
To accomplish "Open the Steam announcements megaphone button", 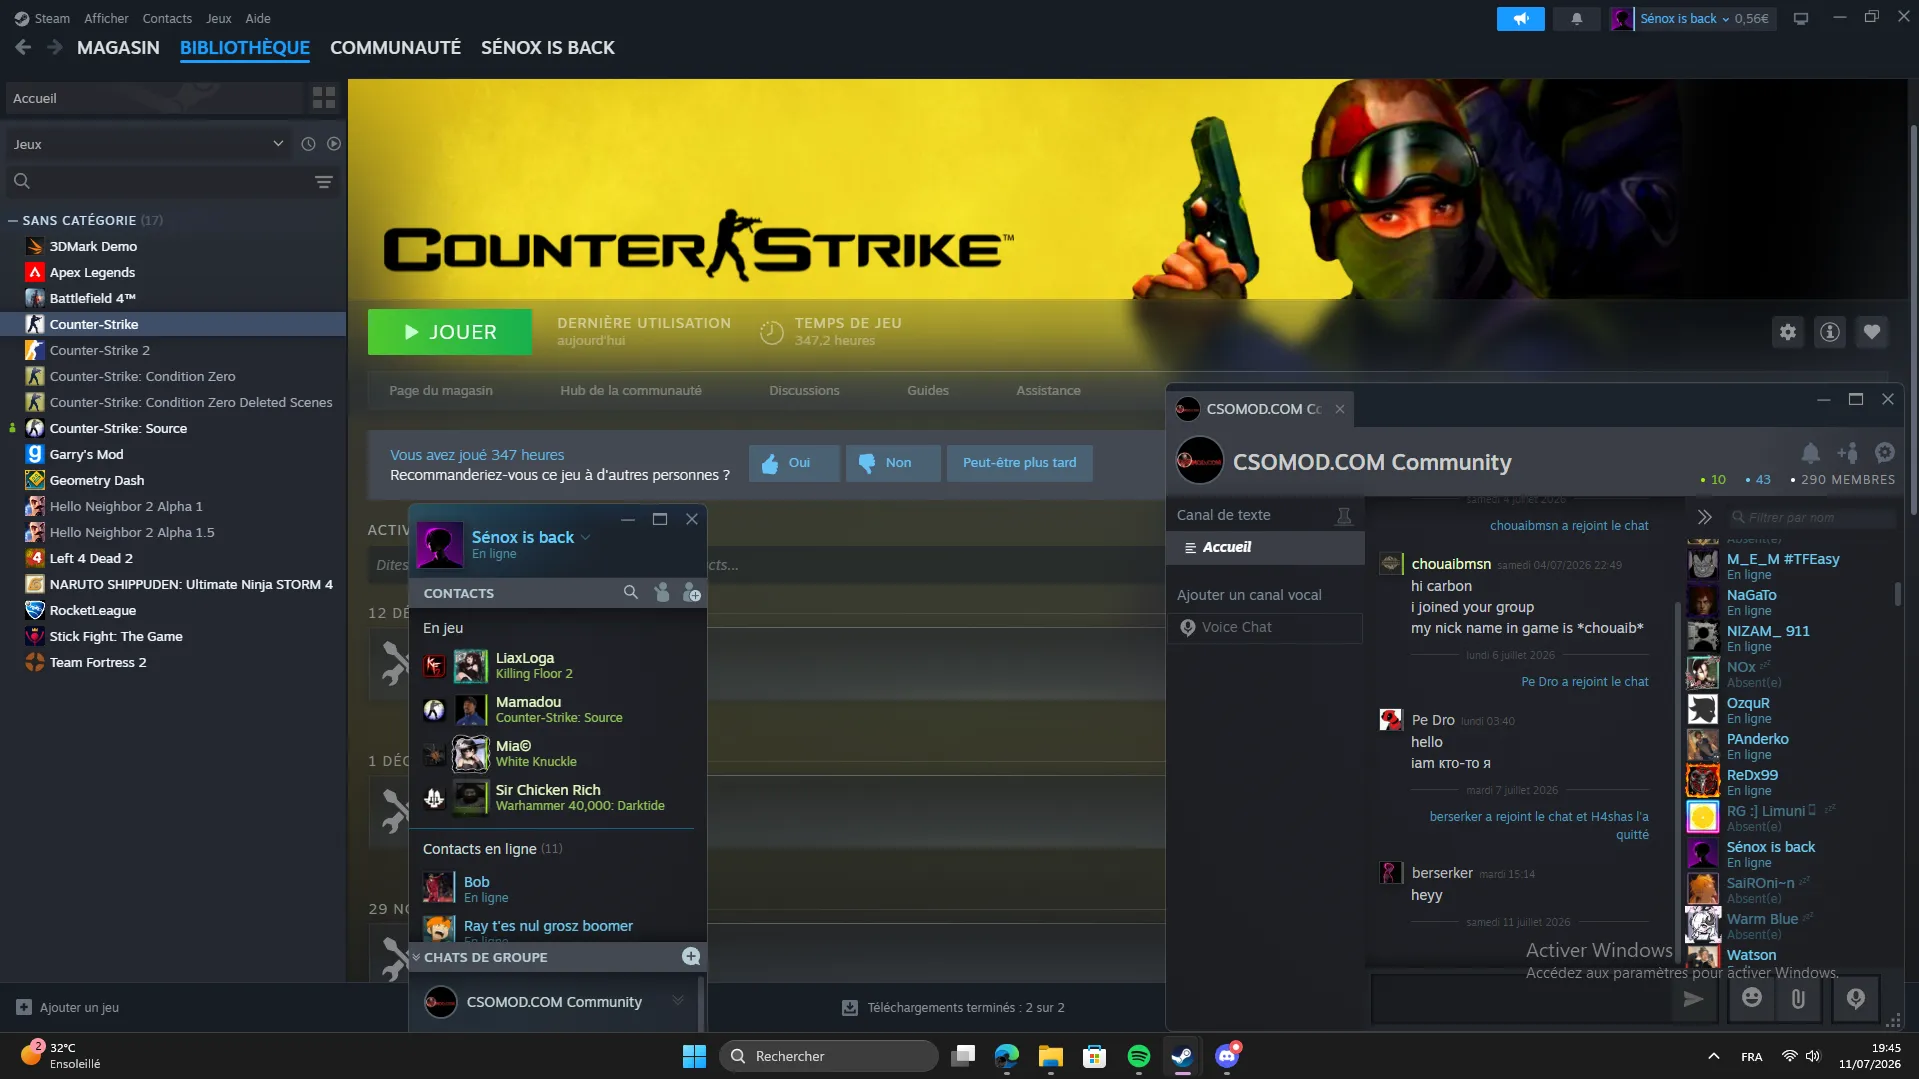I will pyautogui.click(x=1520, y=18).
